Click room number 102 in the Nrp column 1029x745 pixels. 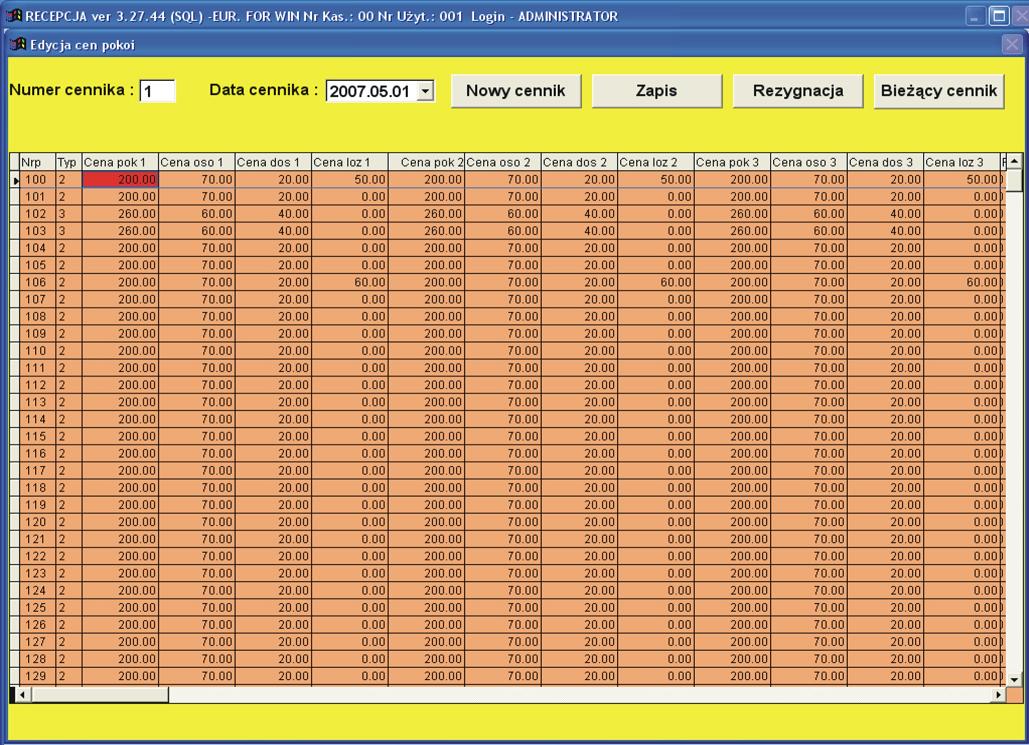(37, 214)
